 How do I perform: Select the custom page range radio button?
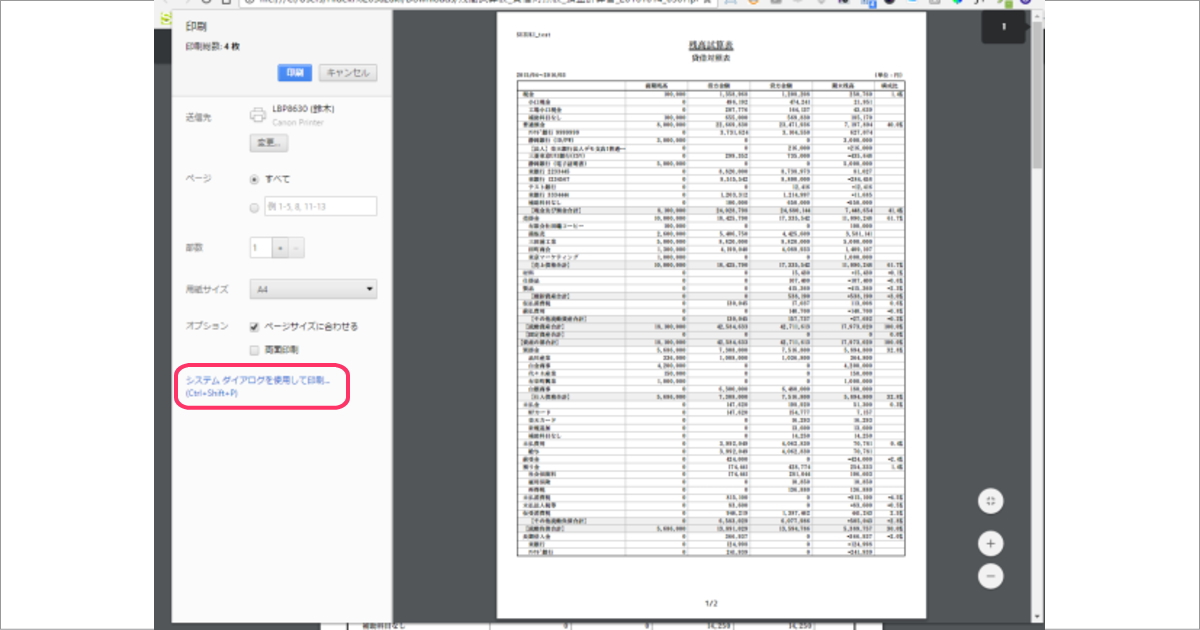pos(255,207)
